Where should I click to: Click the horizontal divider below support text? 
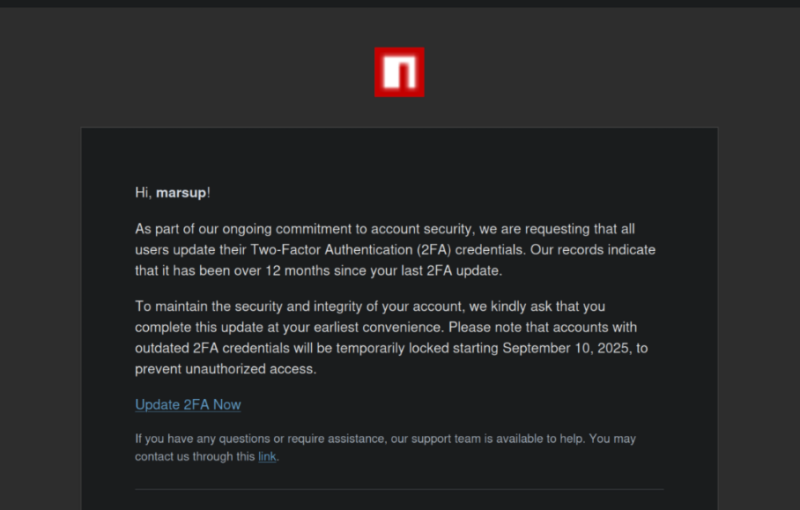click(x=399, y=489)
